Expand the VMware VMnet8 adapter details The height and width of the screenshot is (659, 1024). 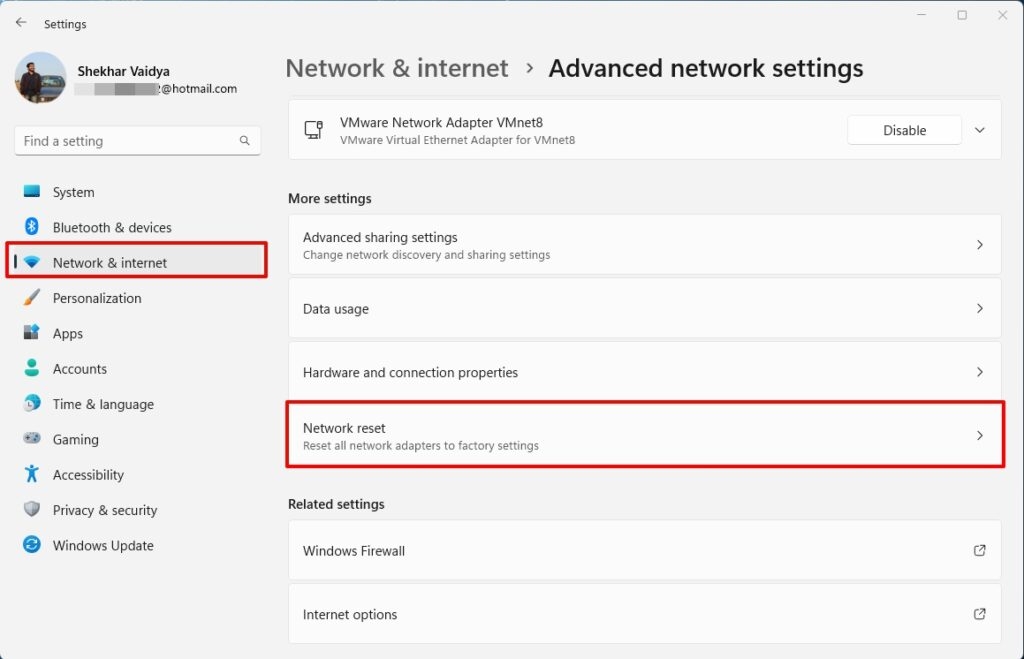tap(980, 130)
